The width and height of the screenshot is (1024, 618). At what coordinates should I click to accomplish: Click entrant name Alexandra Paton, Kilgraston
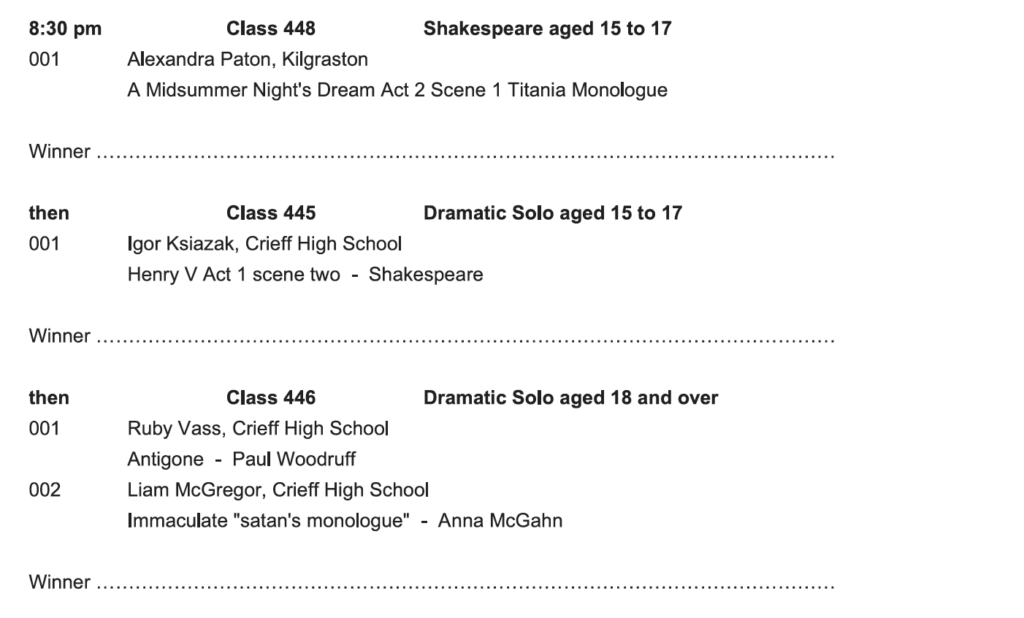(x=247, y=60)
